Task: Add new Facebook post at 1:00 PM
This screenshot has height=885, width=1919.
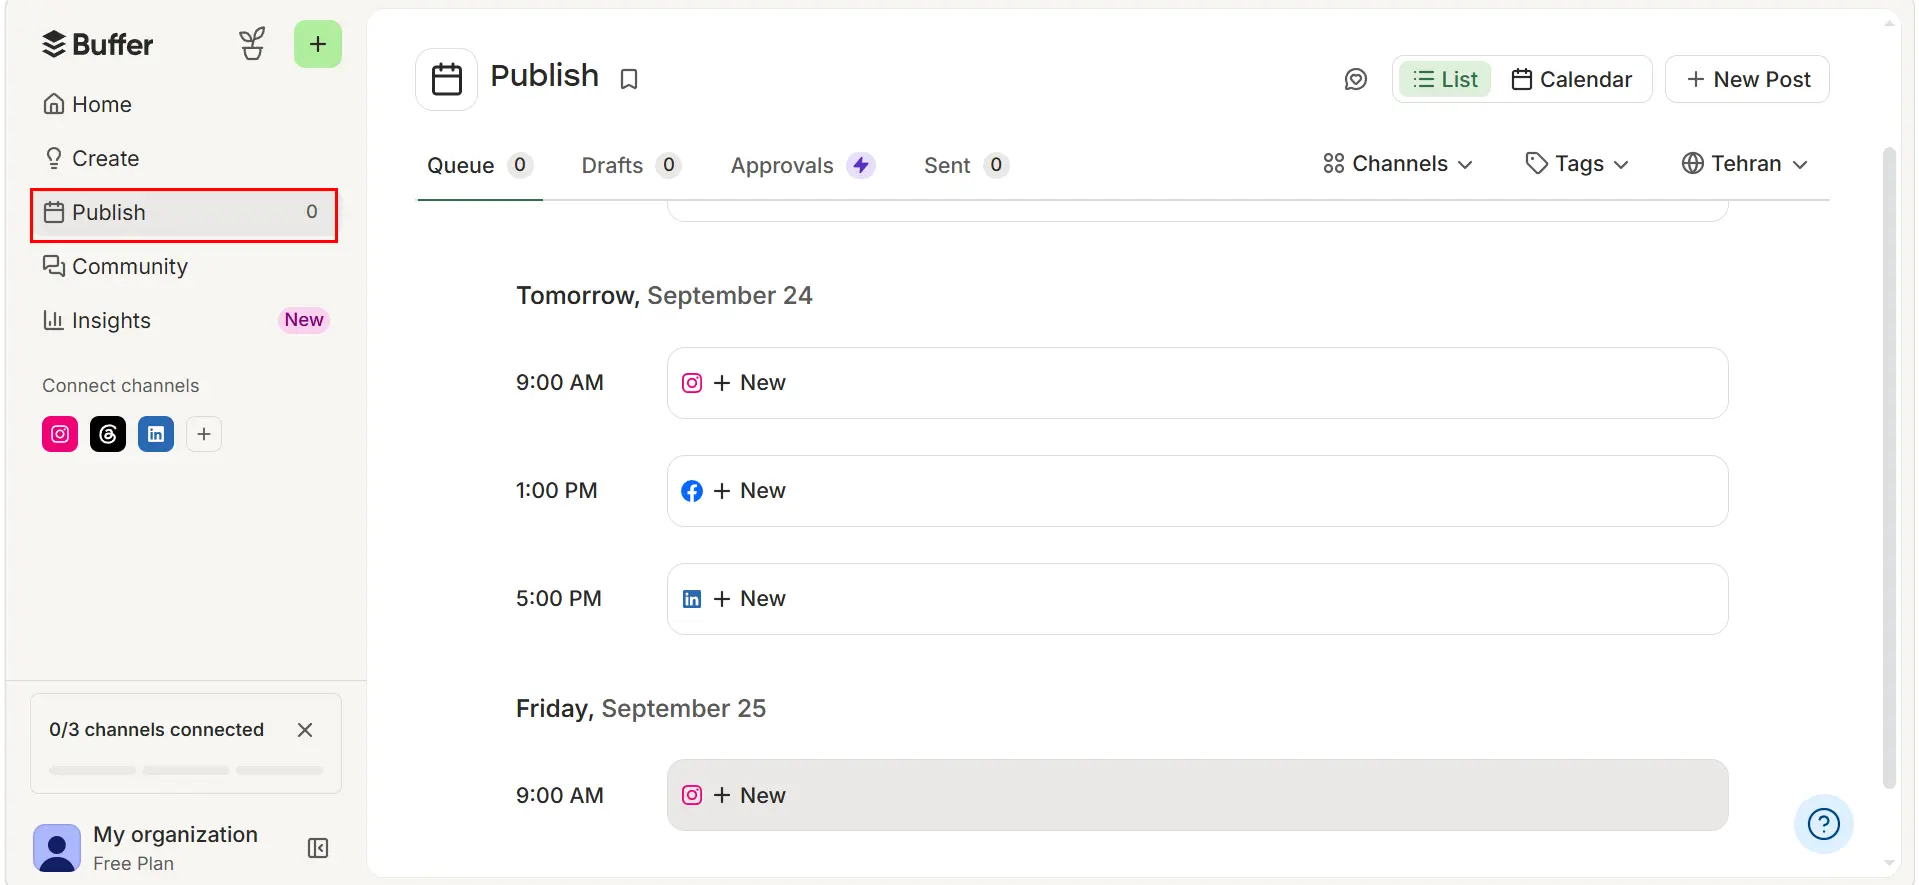Action: 1197,491
